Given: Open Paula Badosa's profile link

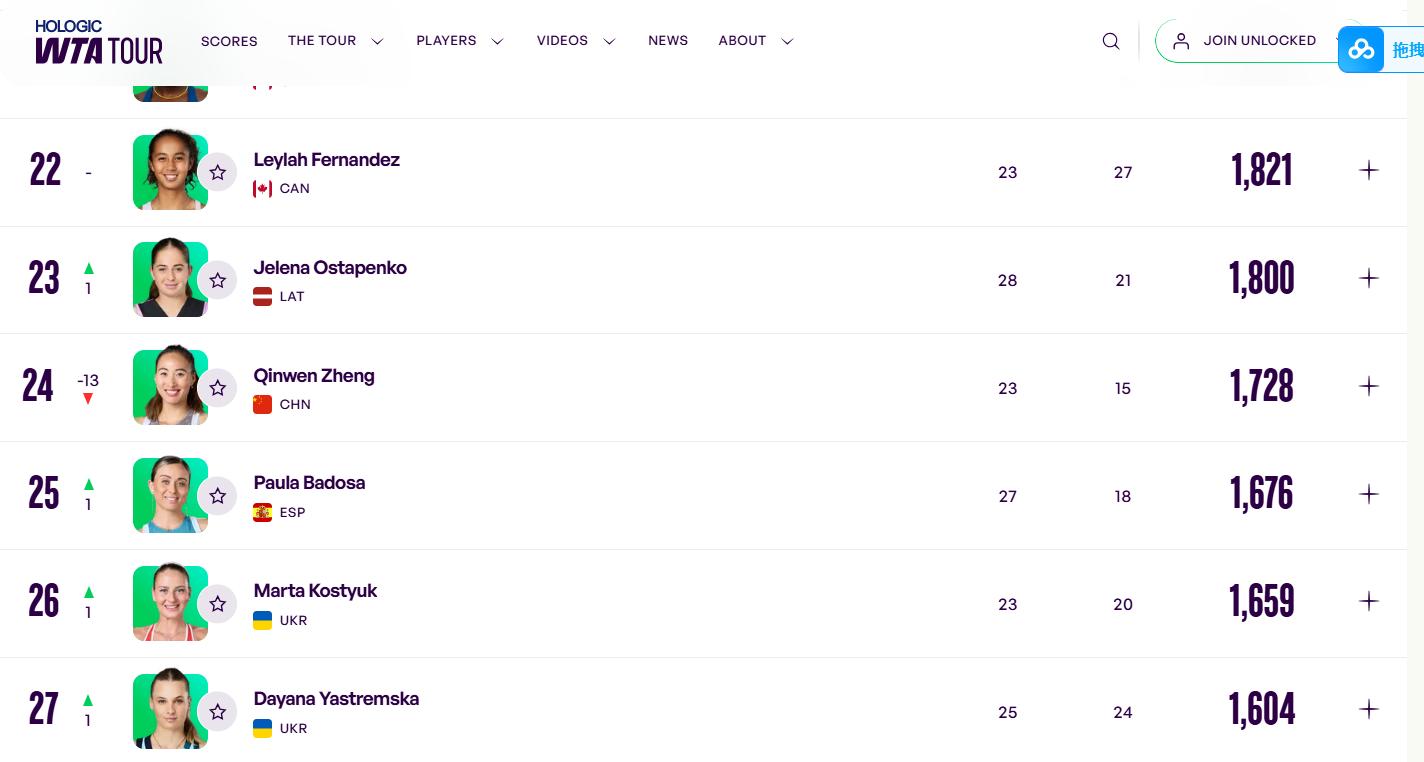Looking at the screenshot, I should [x=309, y=483].
